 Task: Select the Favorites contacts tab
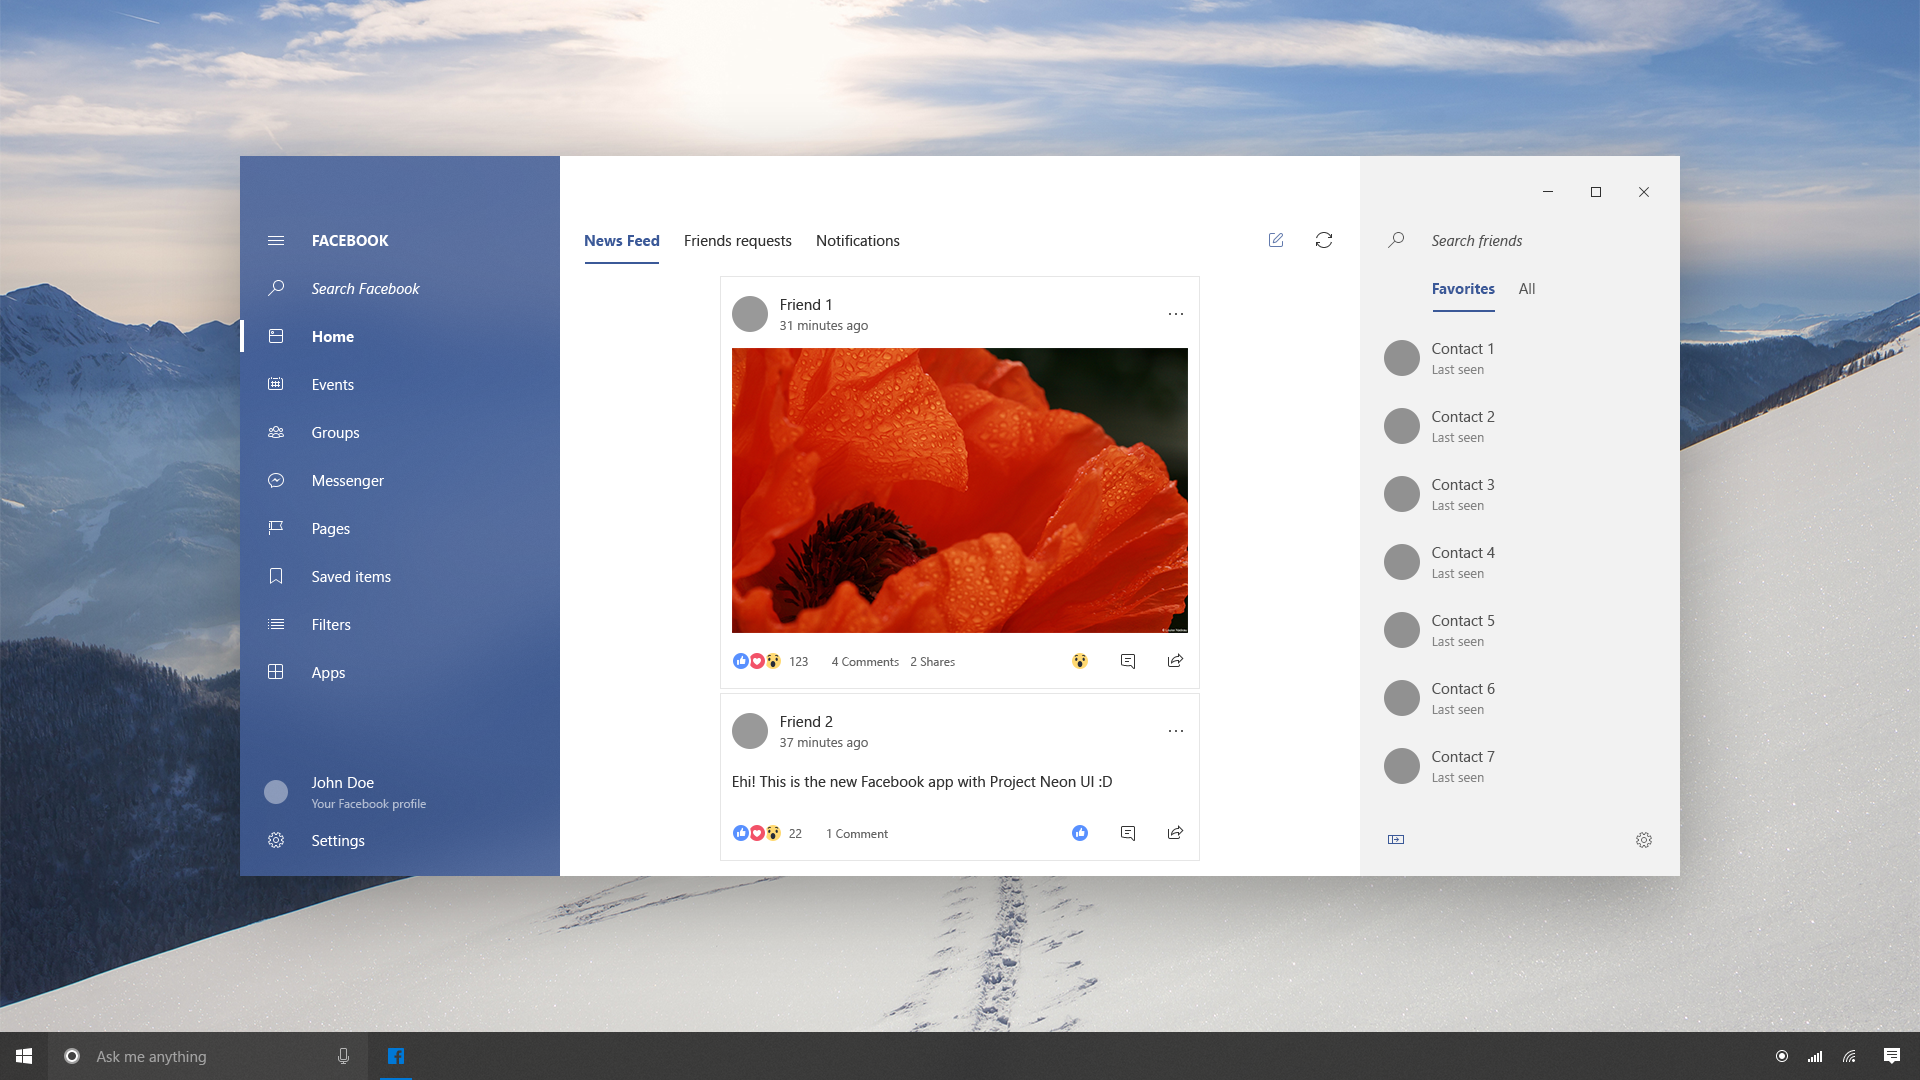(1463, 289)
